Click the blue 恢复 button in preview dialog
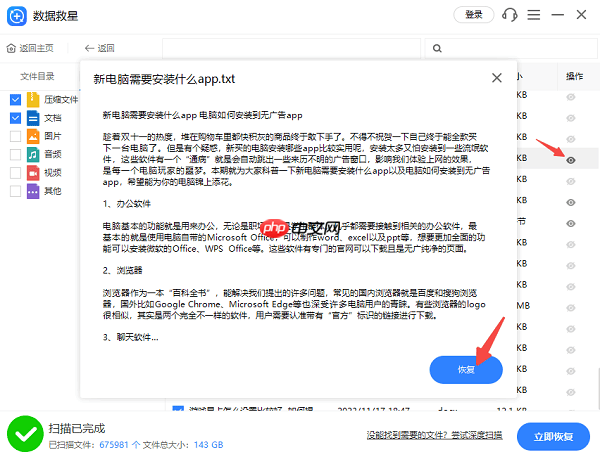This screenshot has width=600, height=457. coord(466,370)
